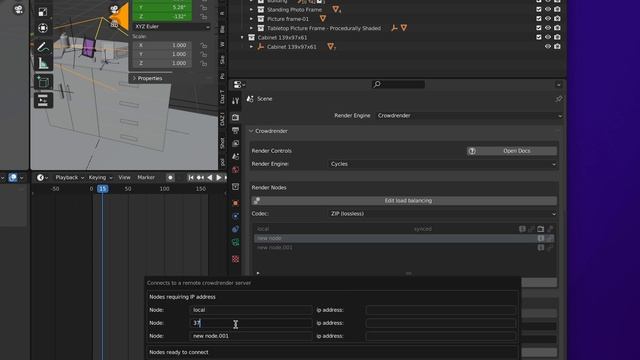The width and height of the screenshot is (640, 360).
Task: Click Open Docs button
Action: pos(512,151)
